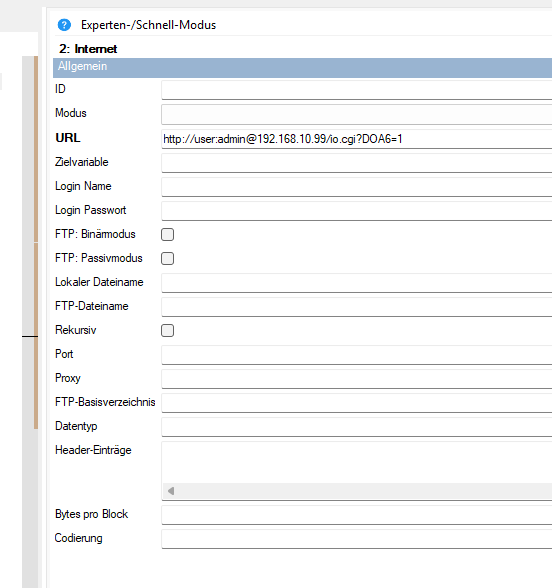
Task: Click into the Zielvariable field
Action: point(357,163)
